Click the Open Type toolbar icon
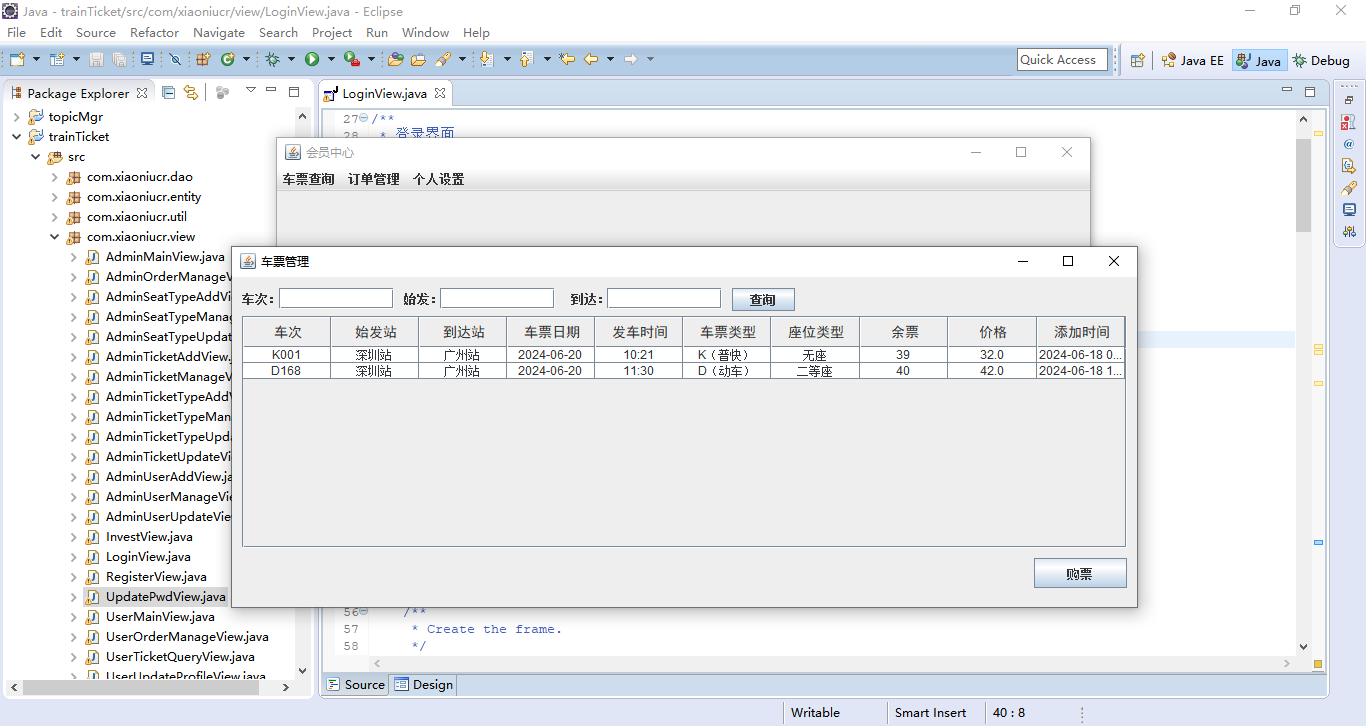Viewport: 1366px width, 726px height. pos(396,60)
